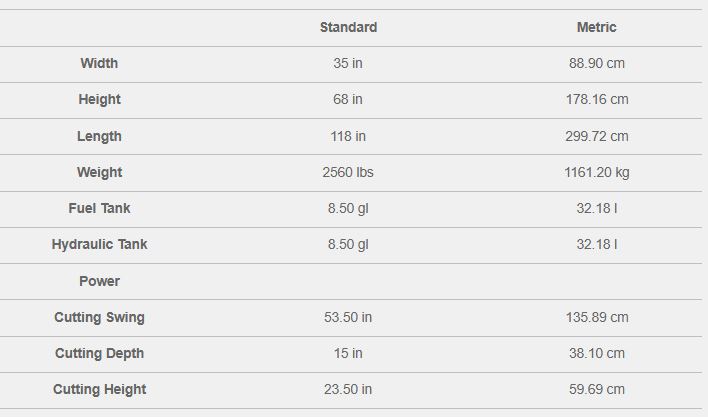
Task: Click the Hydraulic Tank row label
Action: coord(99,244)
